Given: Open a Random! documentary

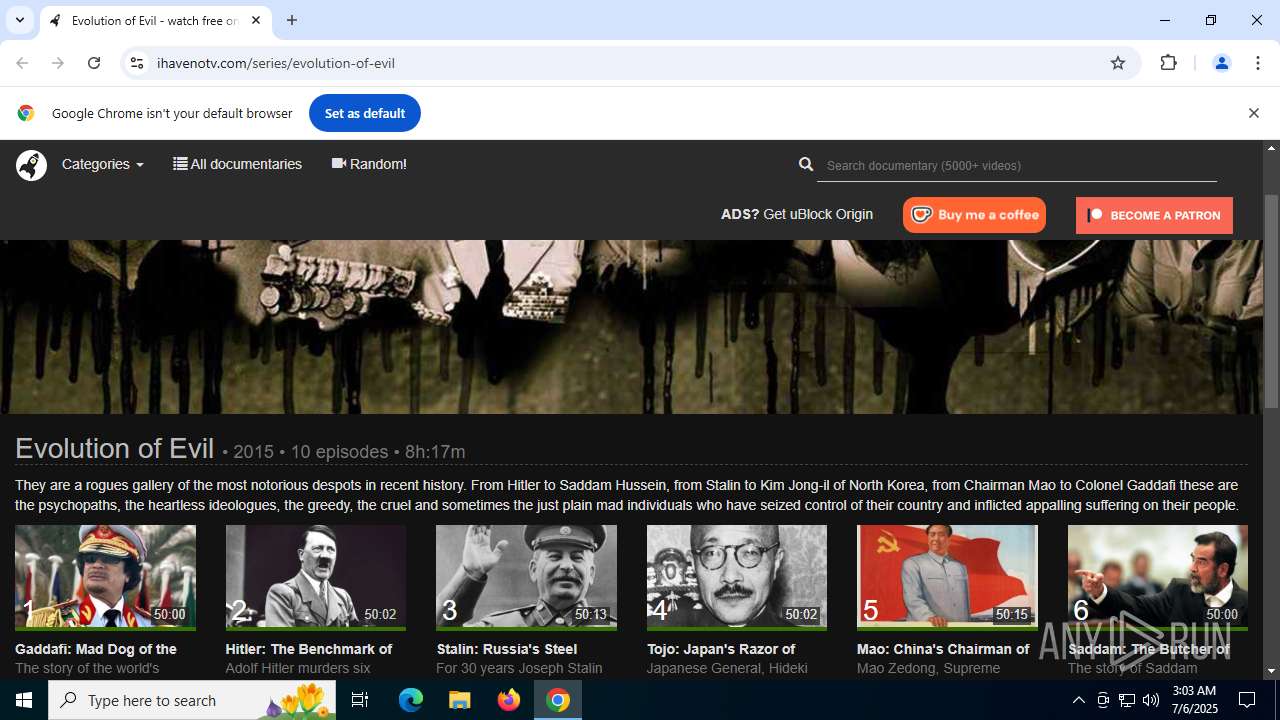Looking at the screenshot, I should pyautogui.click(x=369, y=164).
